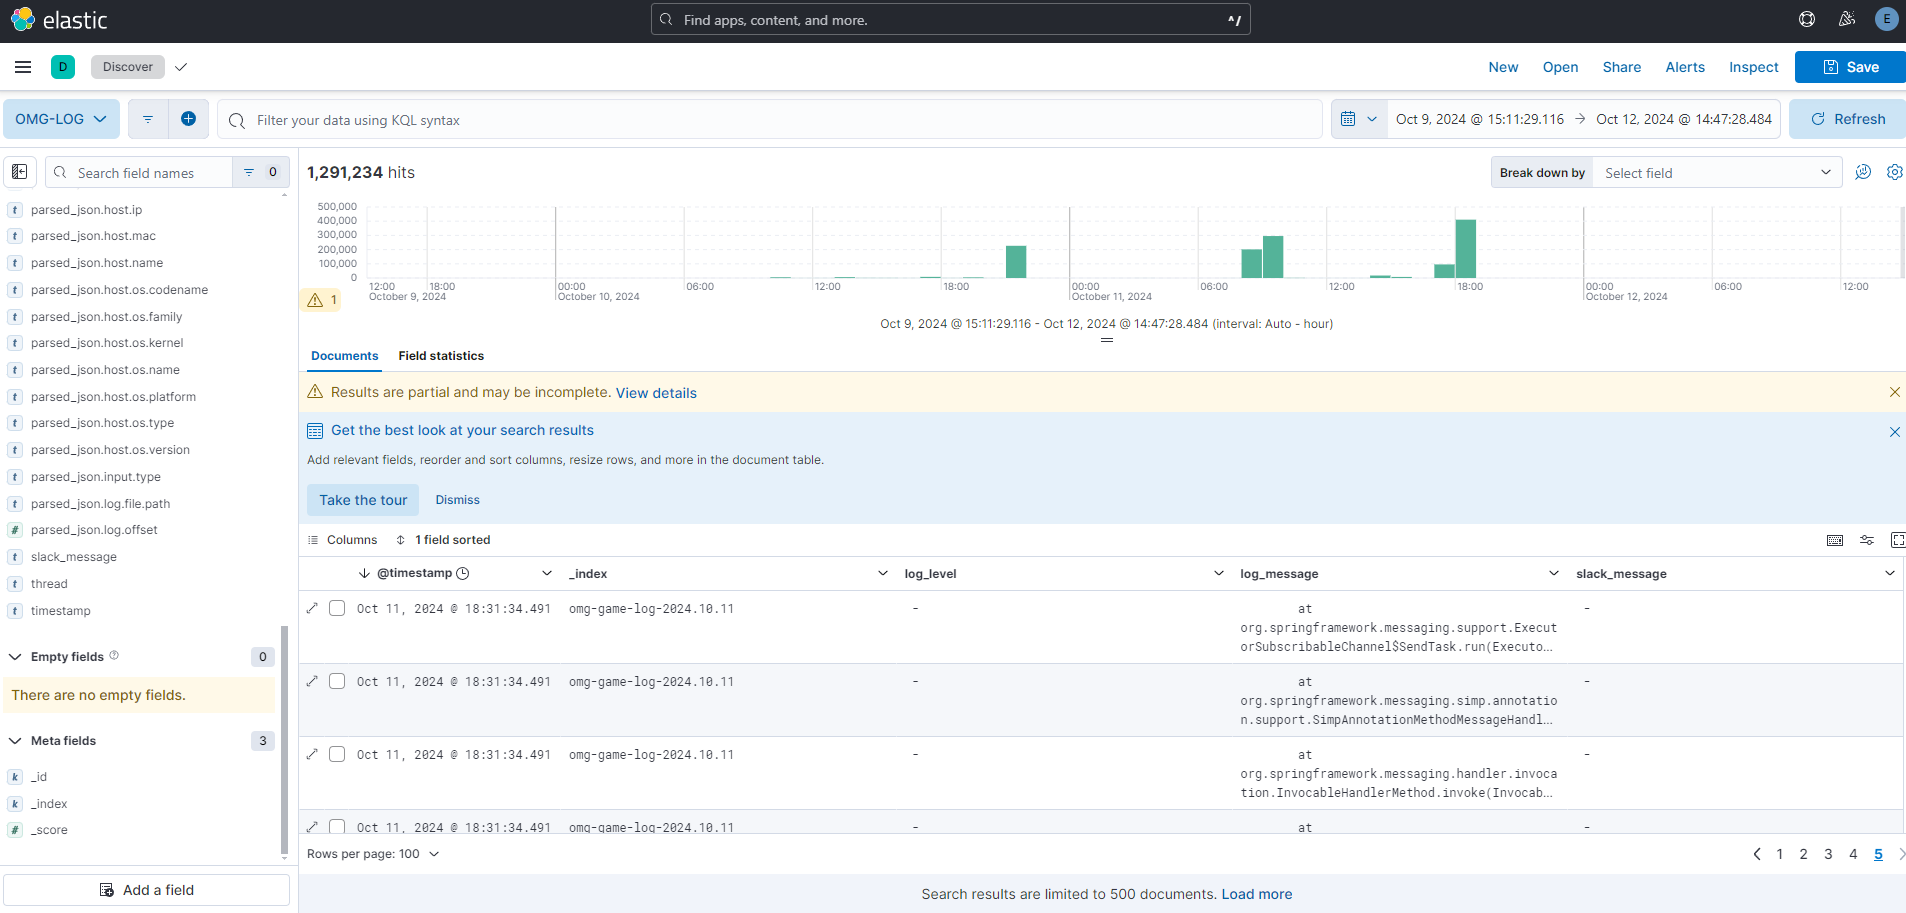Open the help menu icon in header
The image size is (1906, 913).
1807,19
